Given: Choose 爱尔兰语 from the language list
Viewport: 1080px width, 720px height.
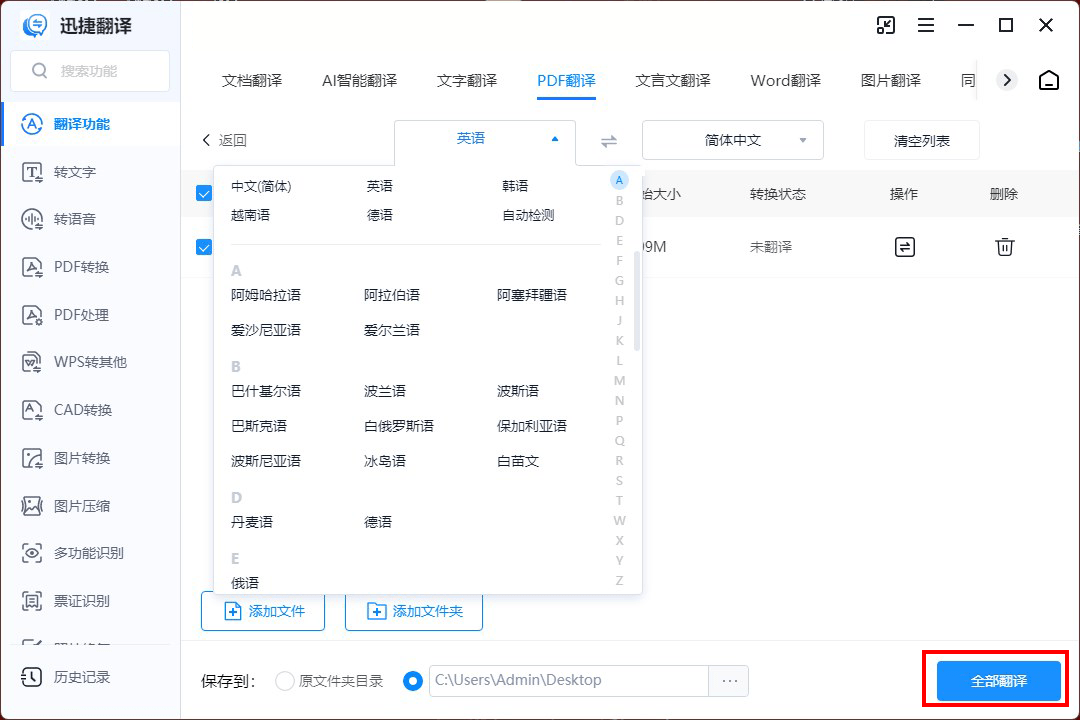Looking at the screenshot, I should click(x=392, y=330).
